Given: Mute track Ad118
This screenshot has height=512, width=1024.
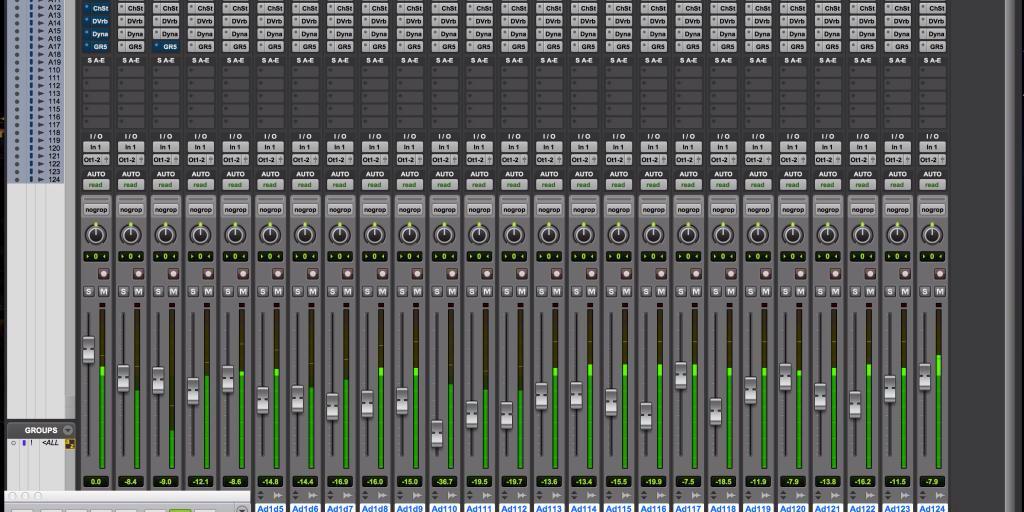Looking at the screenshot, I should click(731, 291).
